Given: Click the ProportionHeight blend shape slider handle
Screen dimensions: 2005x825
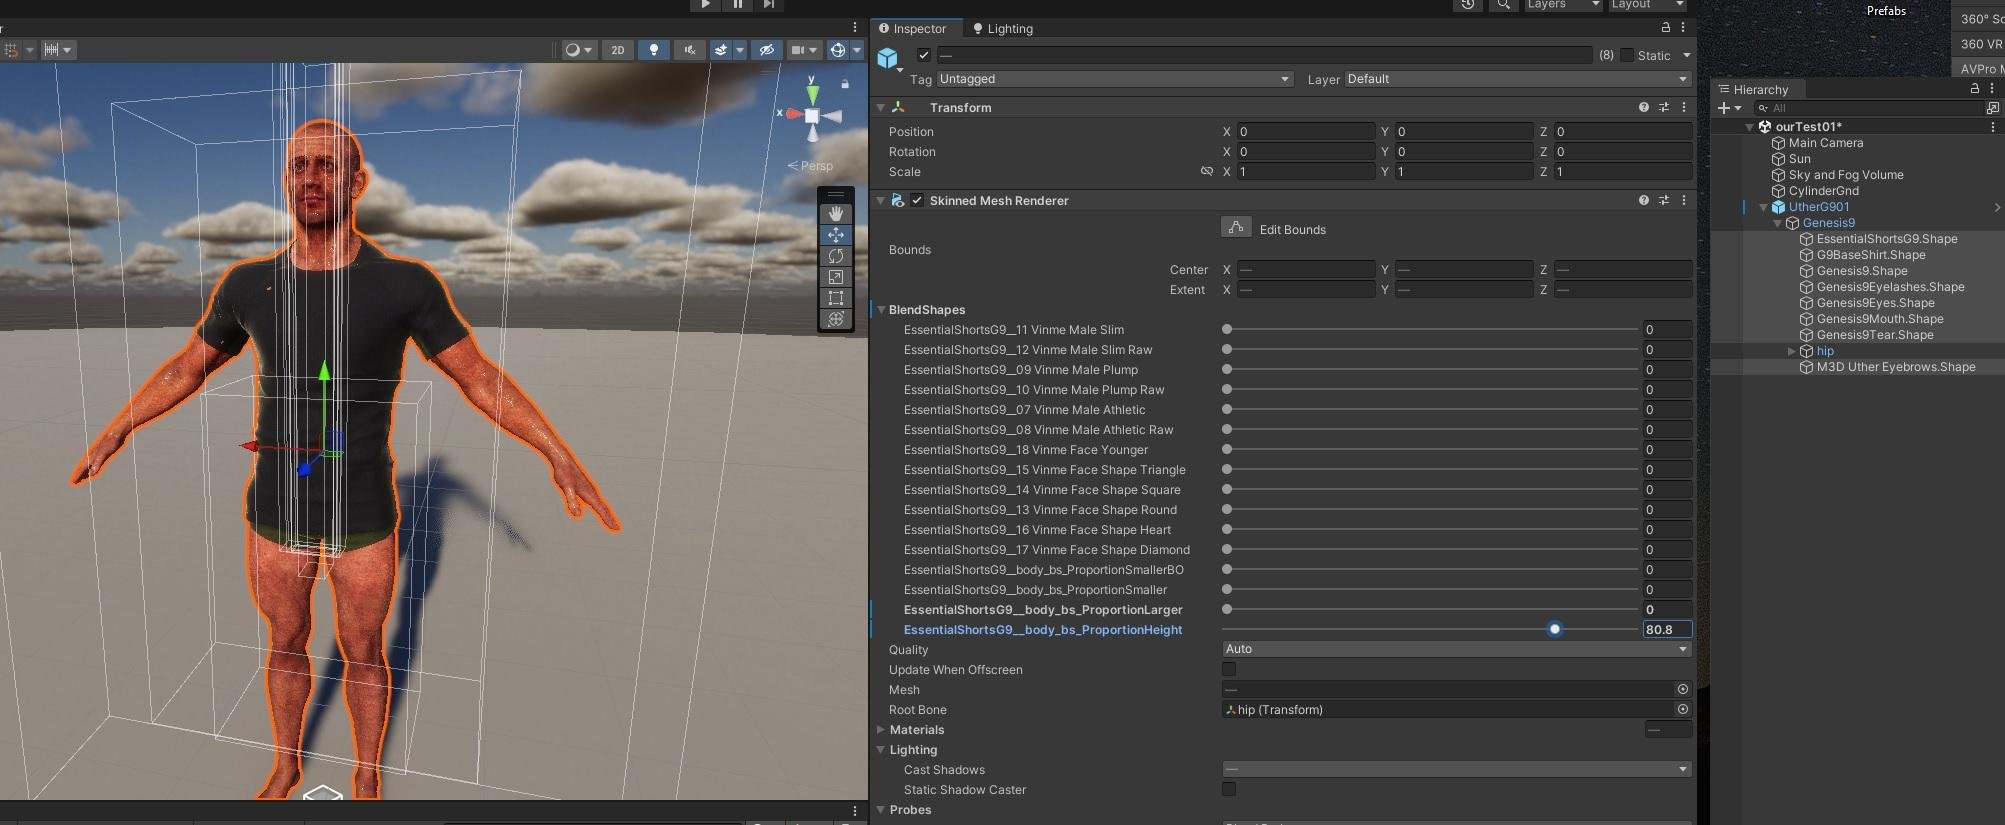Looking at the screenshot, I should (x=1554, y=629).
